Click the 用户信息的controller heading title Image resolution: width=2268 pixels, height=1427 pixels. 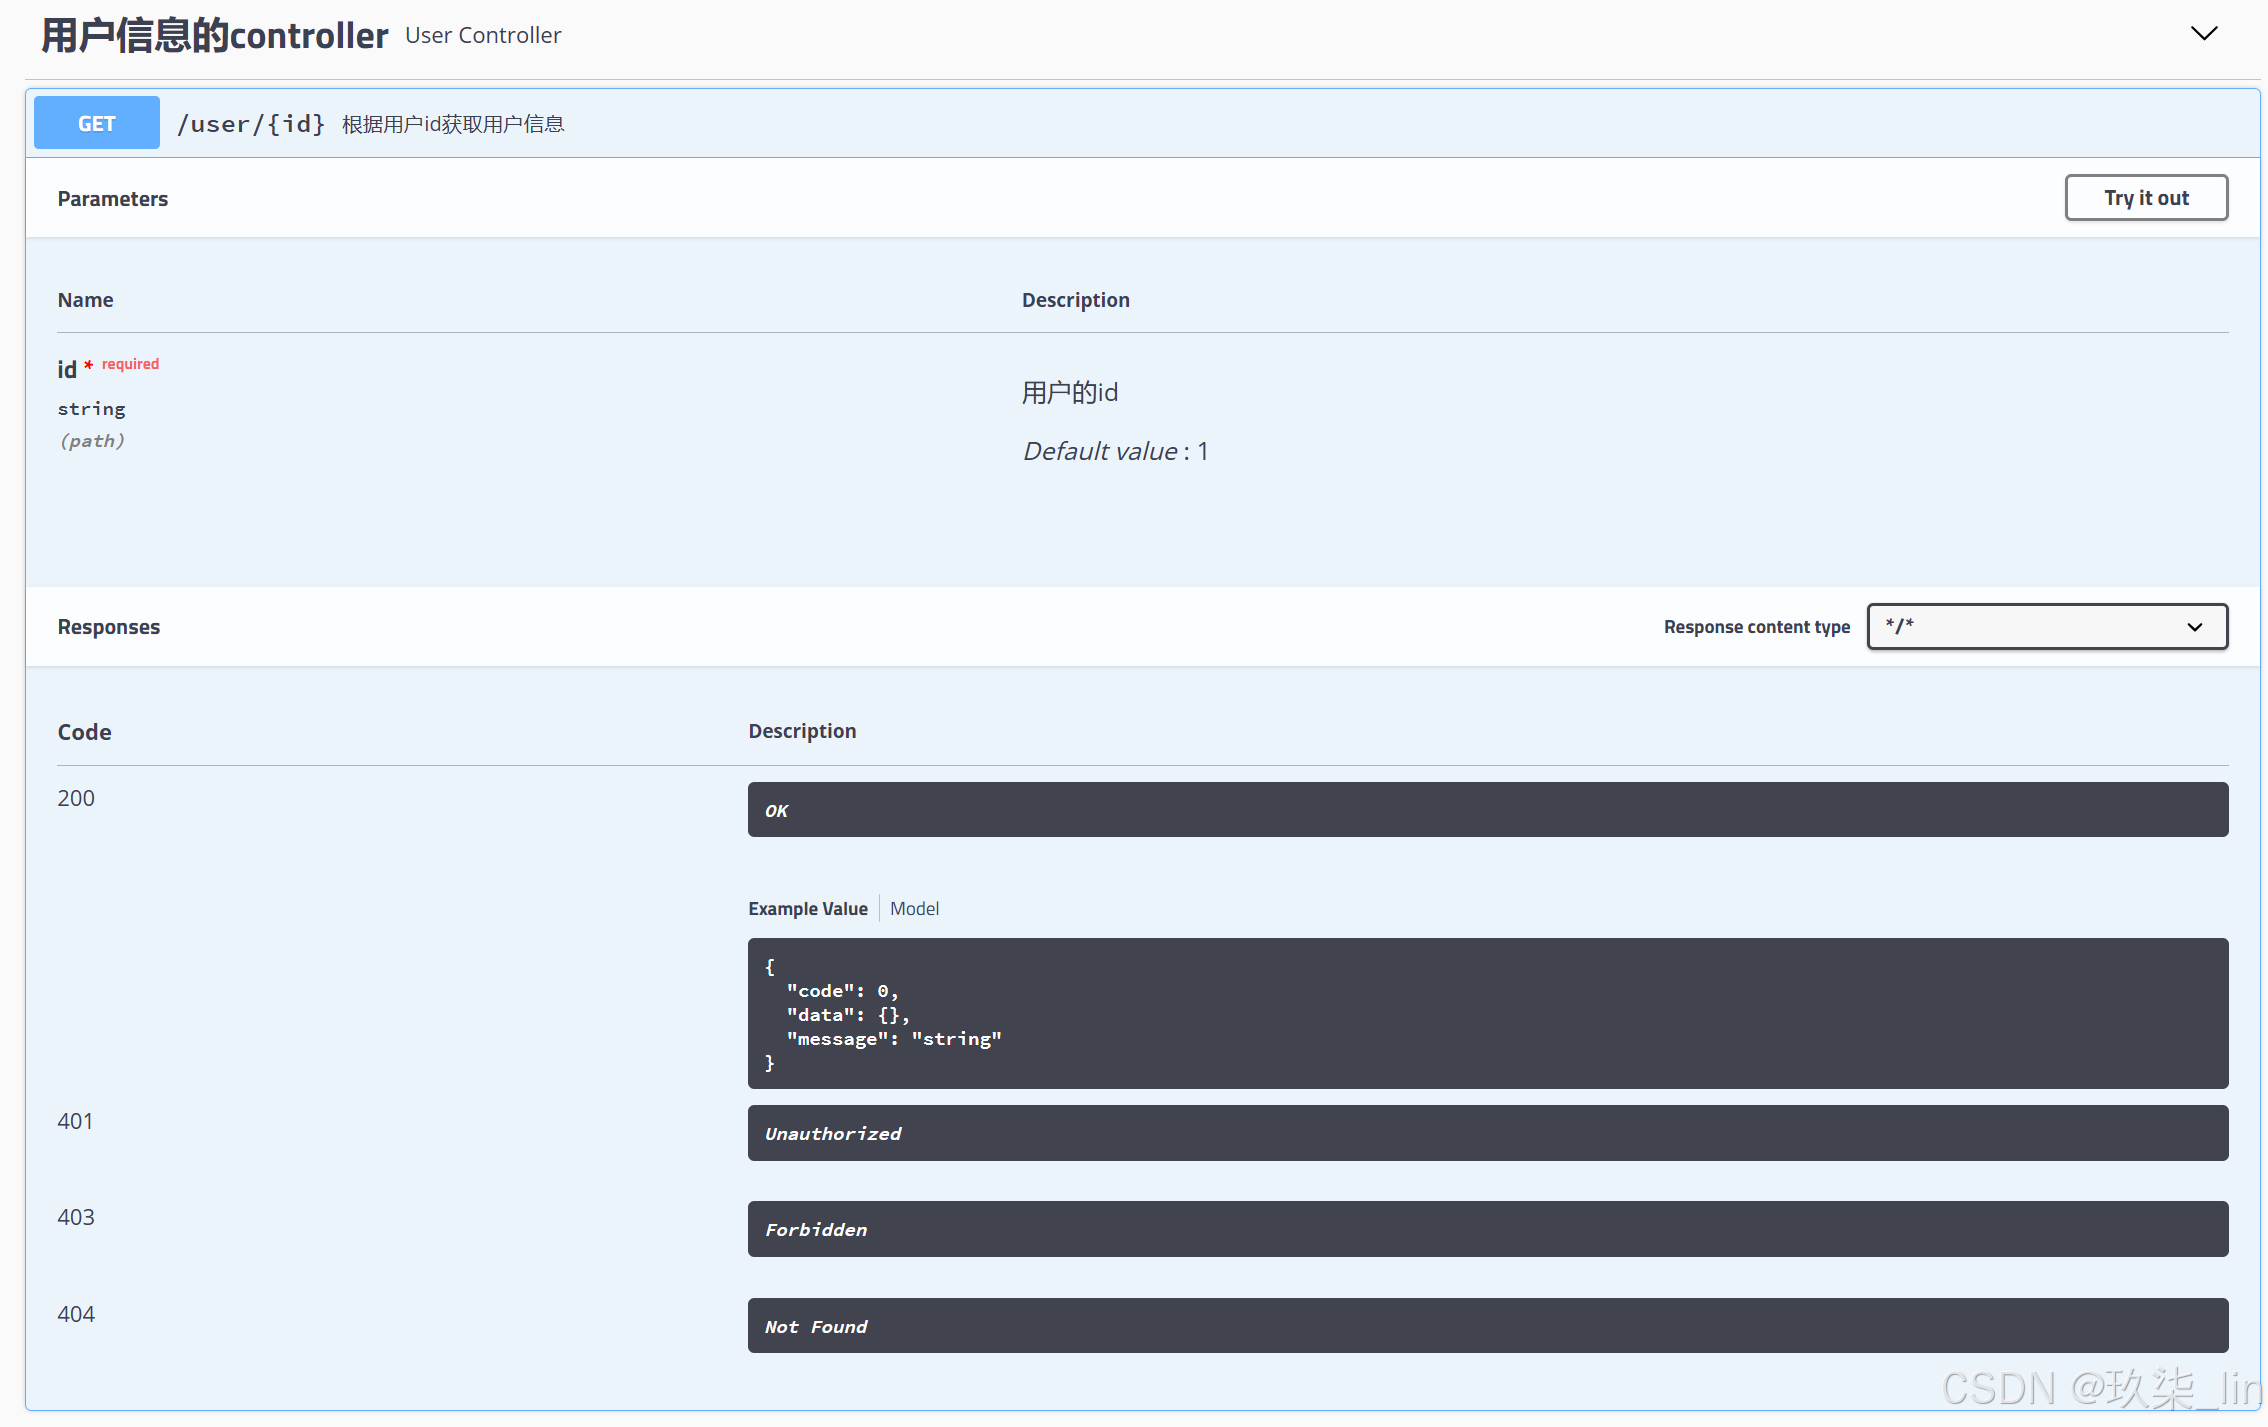pyautogui.click(x=214, y=36)
